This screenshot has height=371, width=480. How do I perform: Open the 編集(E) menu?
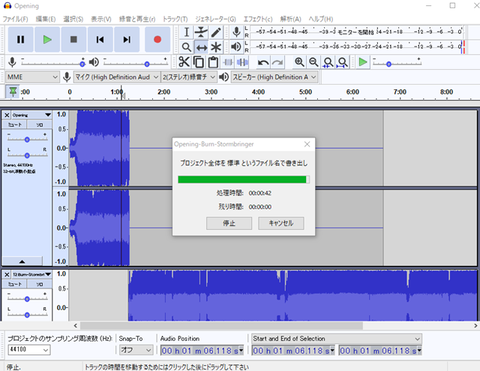[46, 19]
